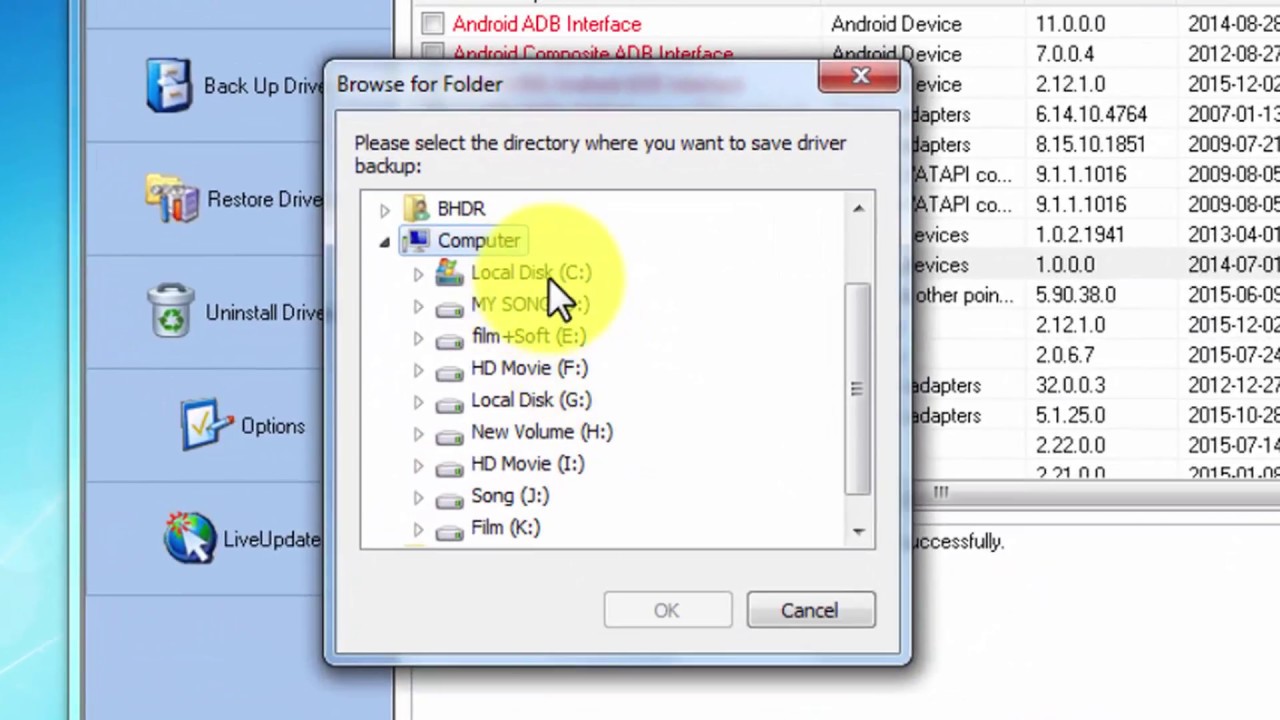Click version 8.15.10.1851 cell
The image size is (1280, 720).
pos(1091,144)
